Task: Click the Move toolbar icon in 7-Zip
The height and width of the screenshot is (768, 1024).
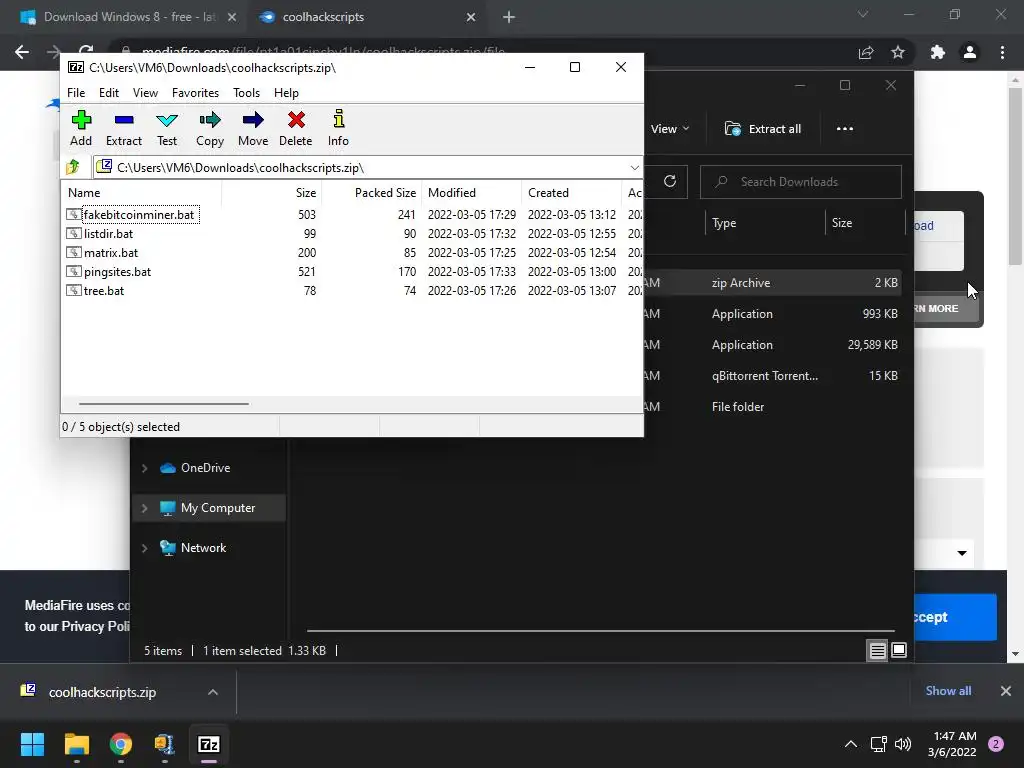Action: tap(253, 129)
